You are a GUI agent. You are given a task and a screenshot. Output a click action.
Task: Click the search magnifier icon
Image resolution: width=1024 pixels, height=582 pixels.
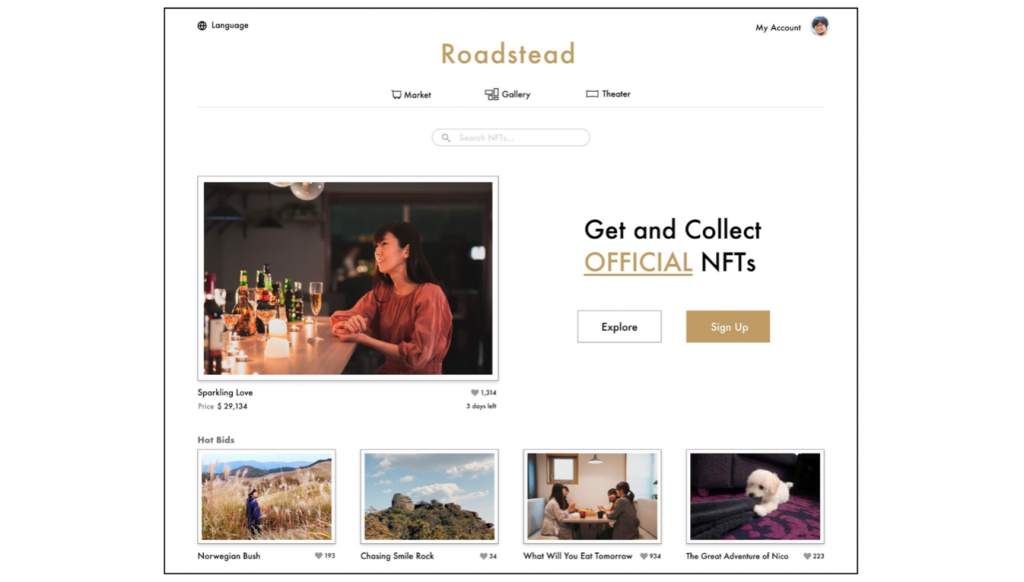point(445,138)
